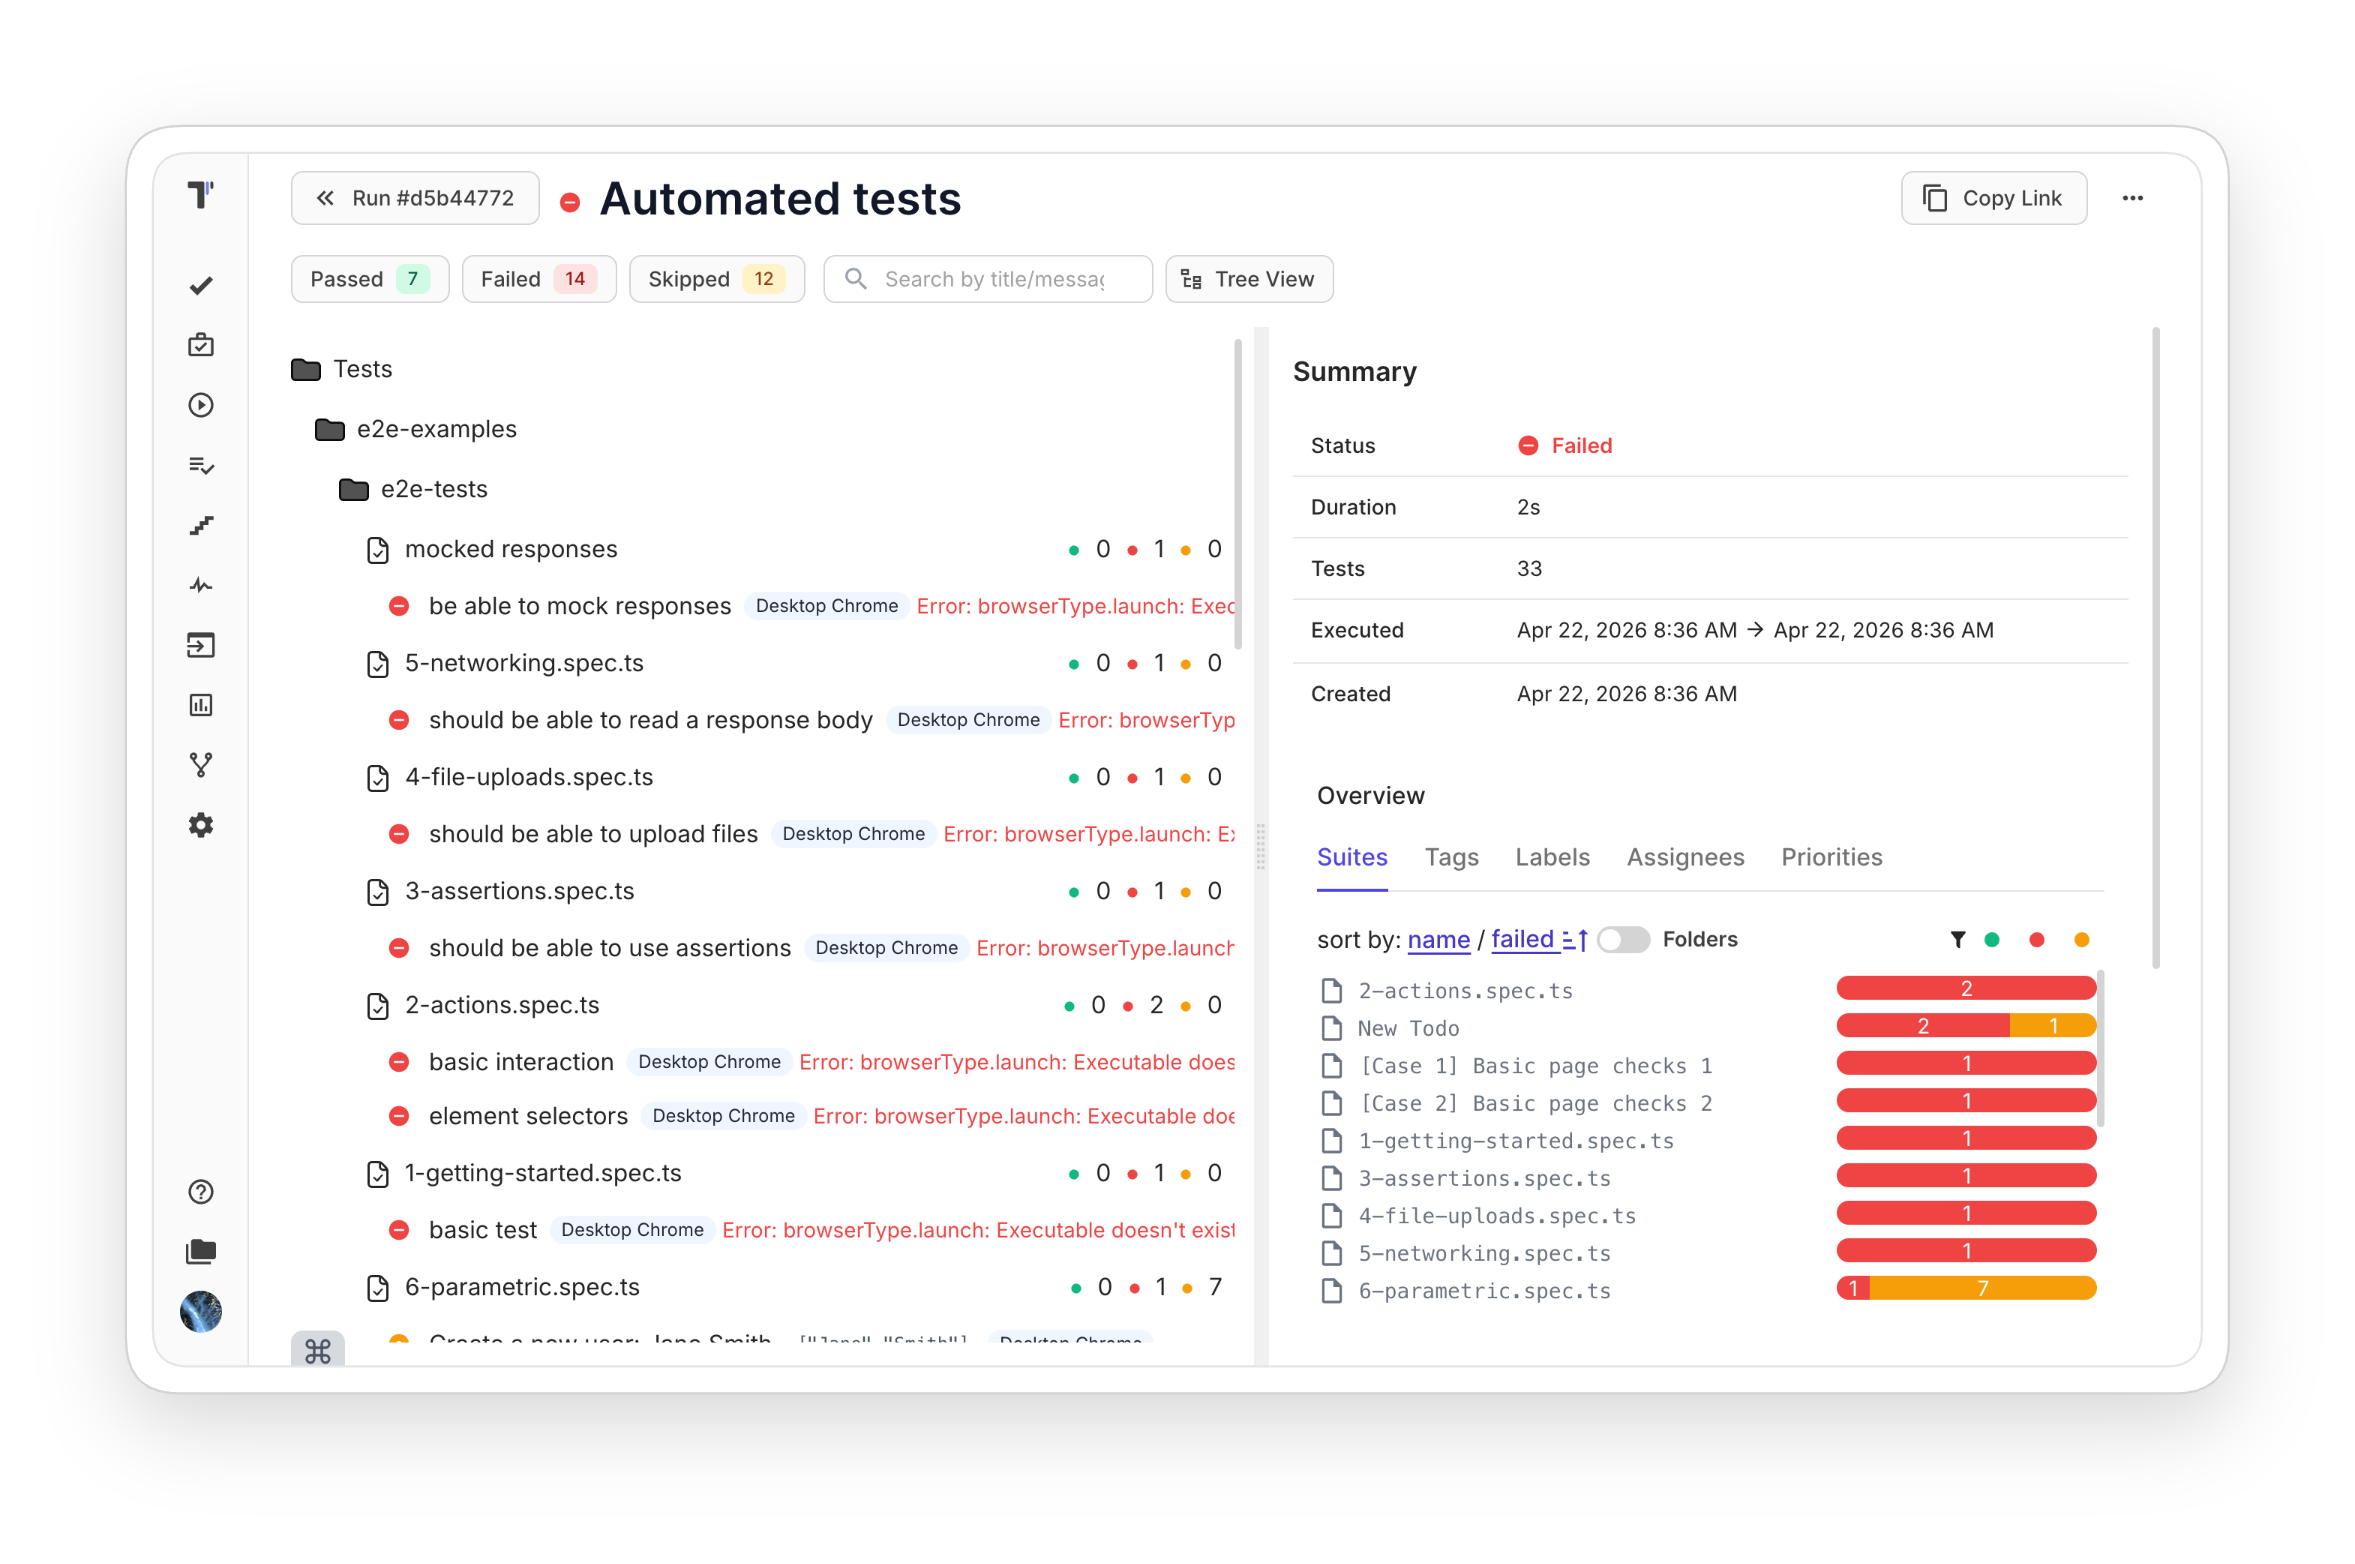Open the three-dots more options menu
The width and height of the screenshot is (2355, 1564).
point(2132,198)
